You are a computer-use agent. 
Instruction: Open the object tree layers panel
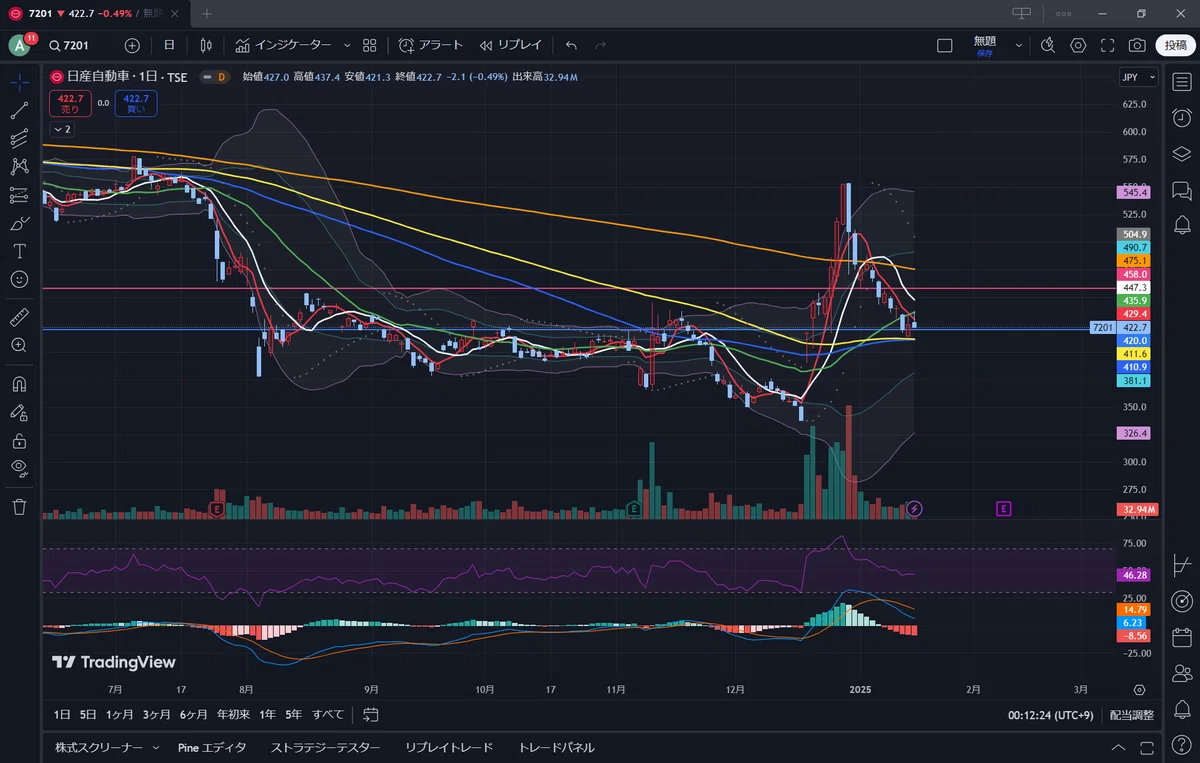pos(1182,154)
